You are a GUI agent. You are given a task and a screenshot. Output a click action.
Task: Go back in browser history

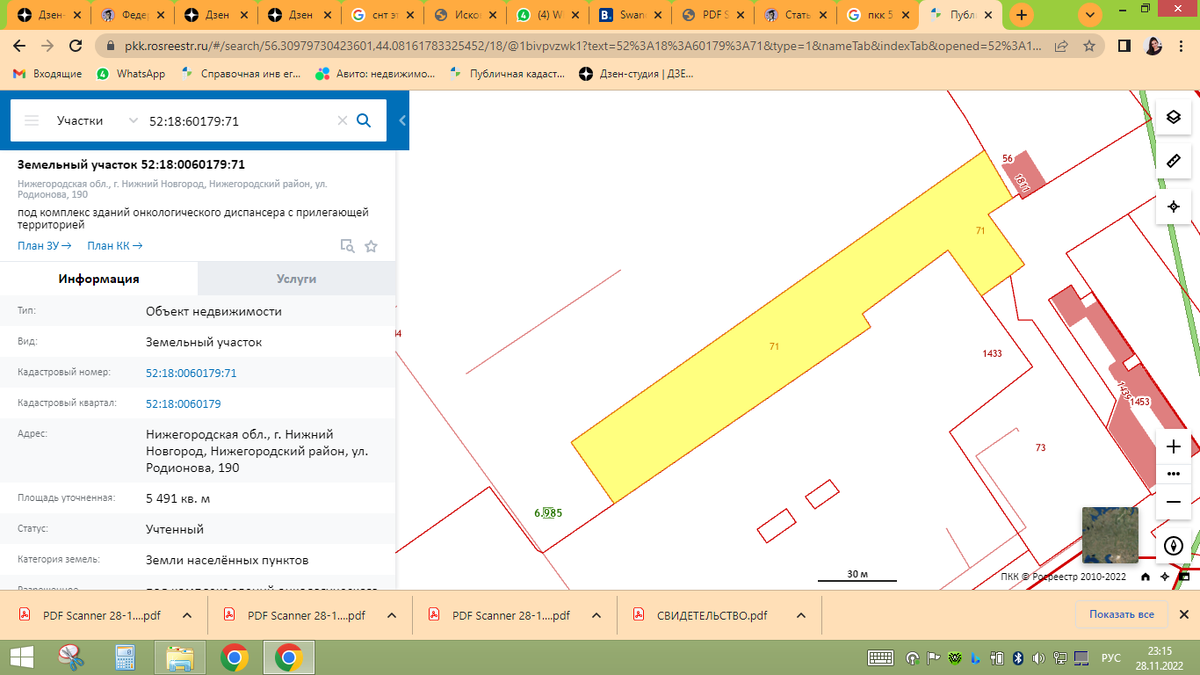pos(20,46)
